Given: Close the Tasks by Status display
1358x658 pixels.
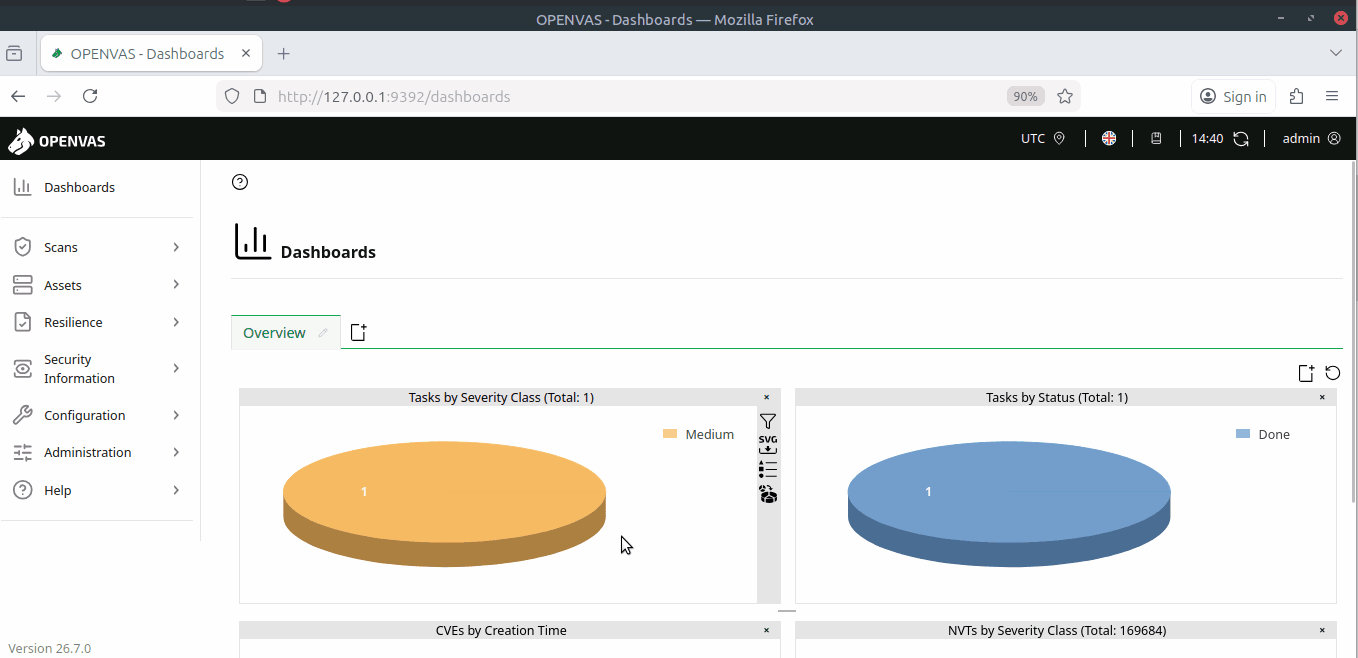Looking at the screenshot, I should pos(1322,397).
